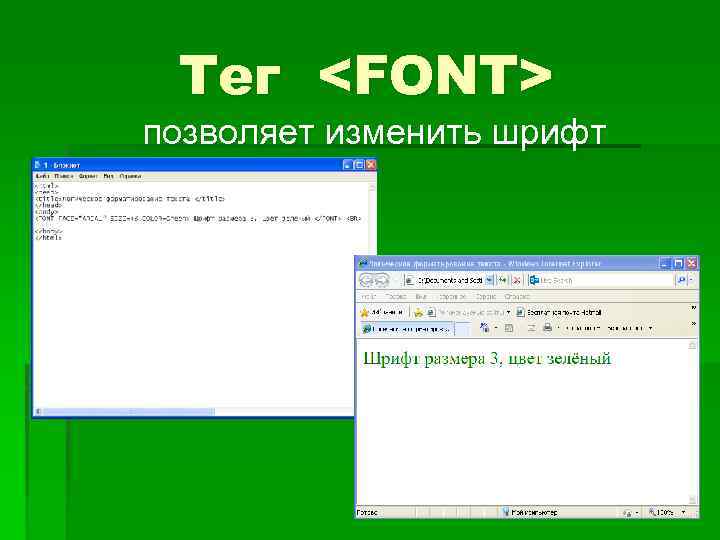Add current page to favorites bar icon
Viewport: 720px width, 540px height.
click(x=418, y=313)
